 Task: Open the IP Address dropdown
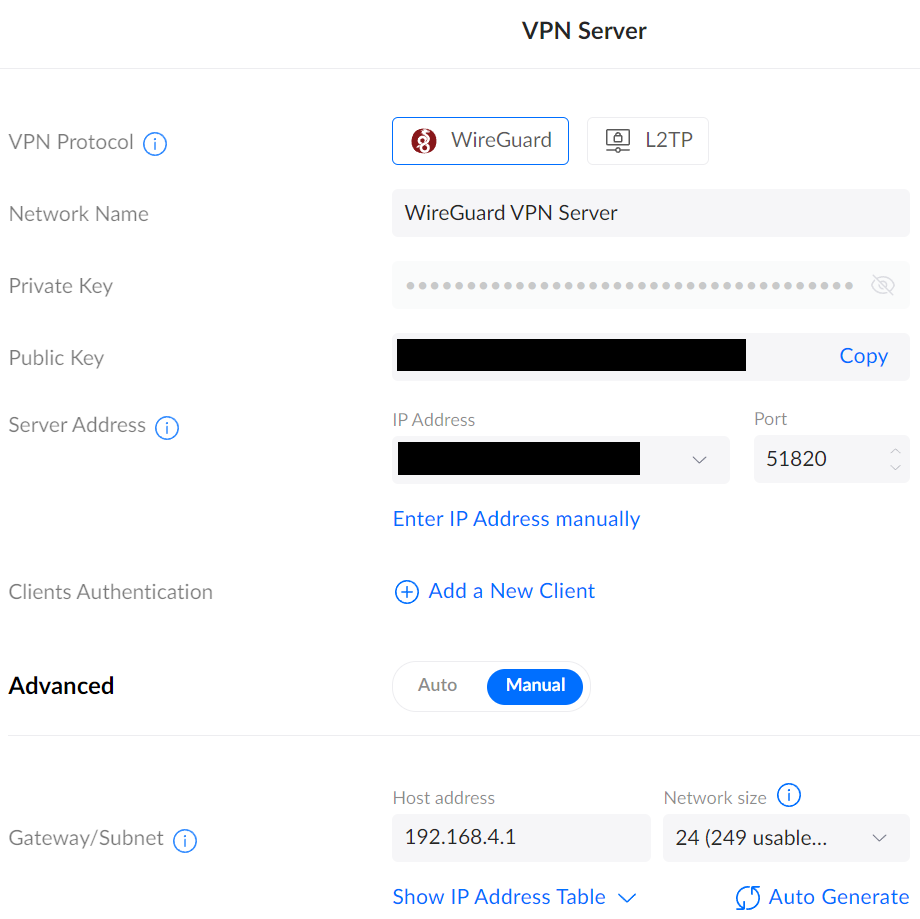pos(560,460)
